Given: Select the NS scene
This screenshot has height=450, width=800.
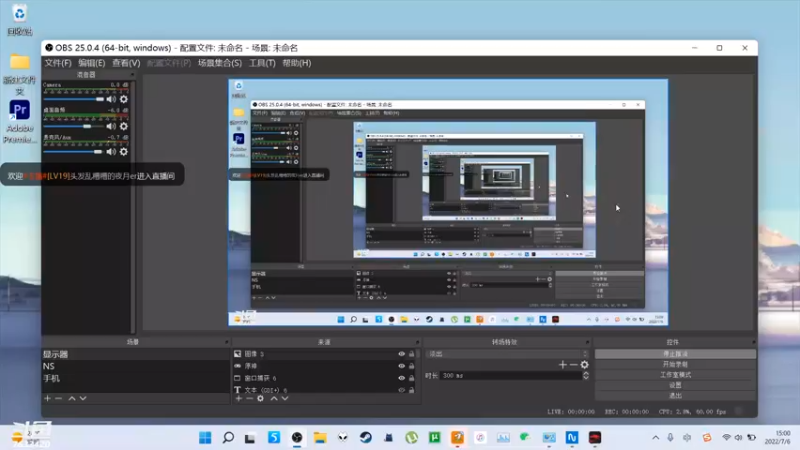Looking at the screenshot, I should (x=136, y=366).
